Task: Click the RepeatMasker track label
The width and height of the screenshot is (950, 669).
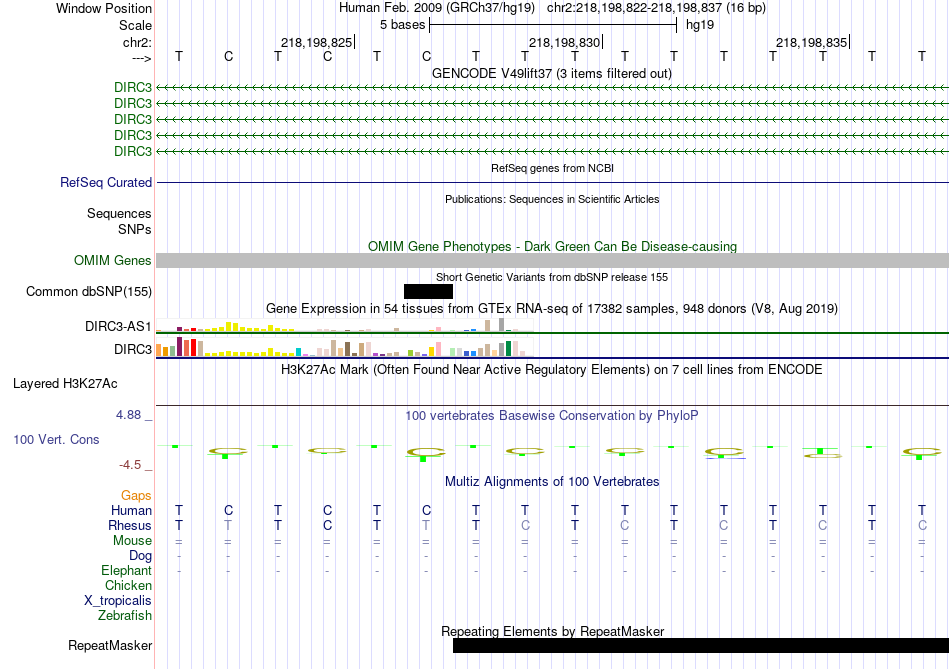Action: 110,646
